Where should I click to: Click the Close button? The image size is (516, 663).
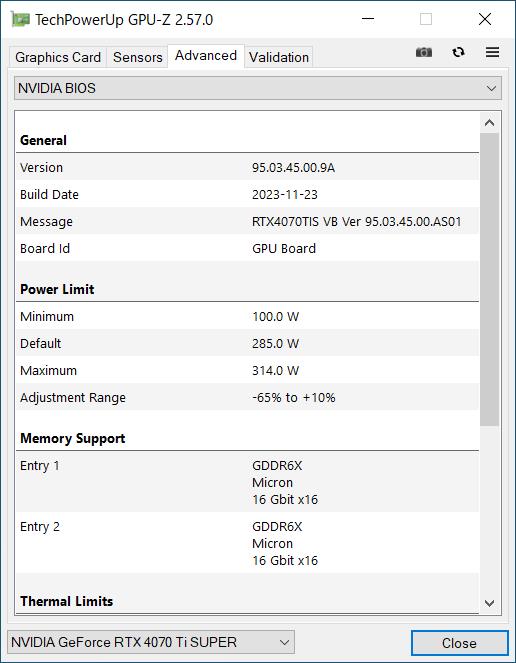[x=459, y=643]
